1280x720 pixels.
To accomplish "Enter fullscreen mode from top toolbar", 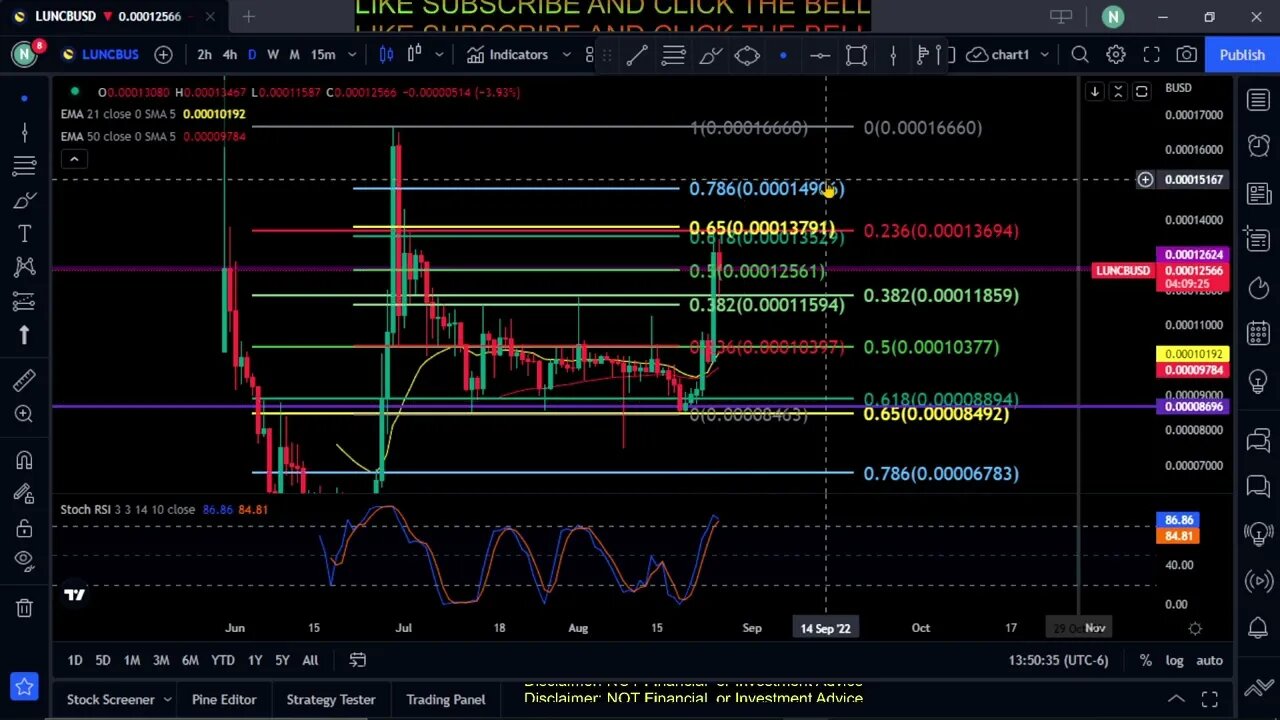I will [x=1151, y=55].
